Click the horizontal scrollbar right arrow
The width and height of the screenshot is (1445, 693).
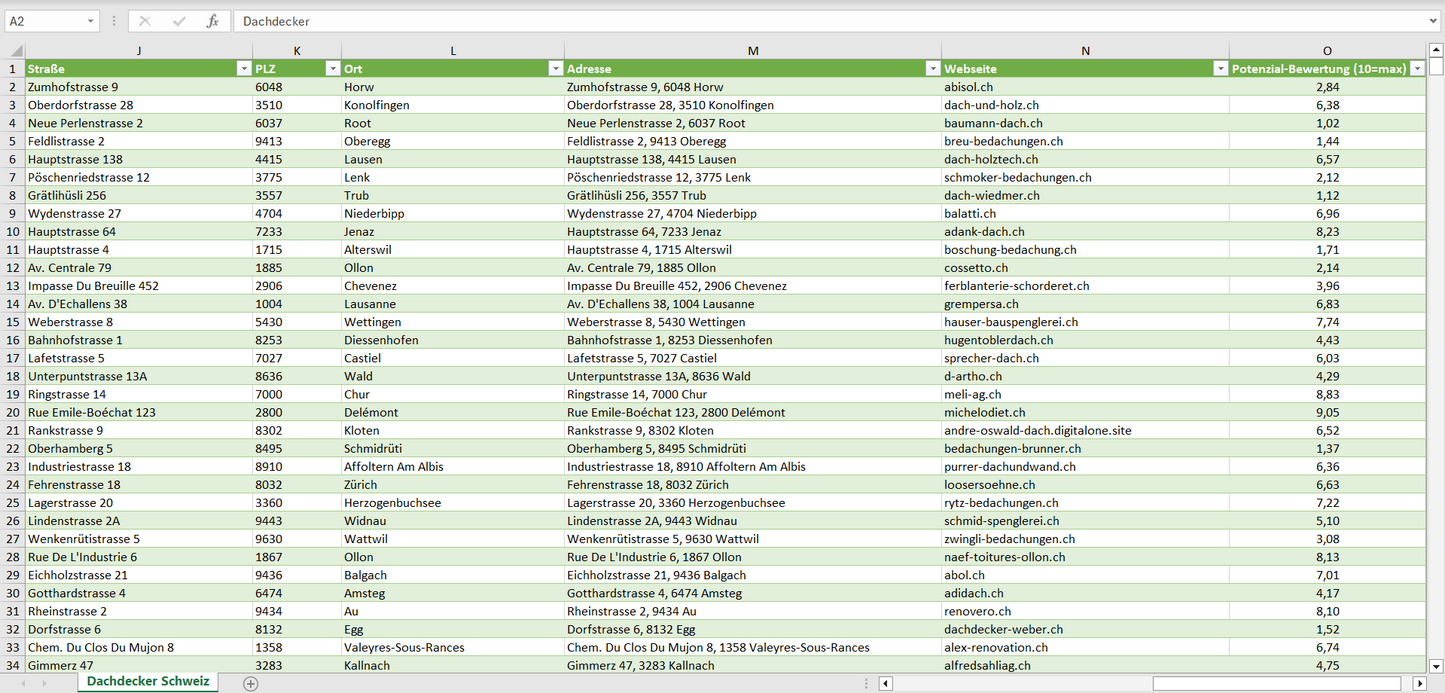tap(1419, 684)
